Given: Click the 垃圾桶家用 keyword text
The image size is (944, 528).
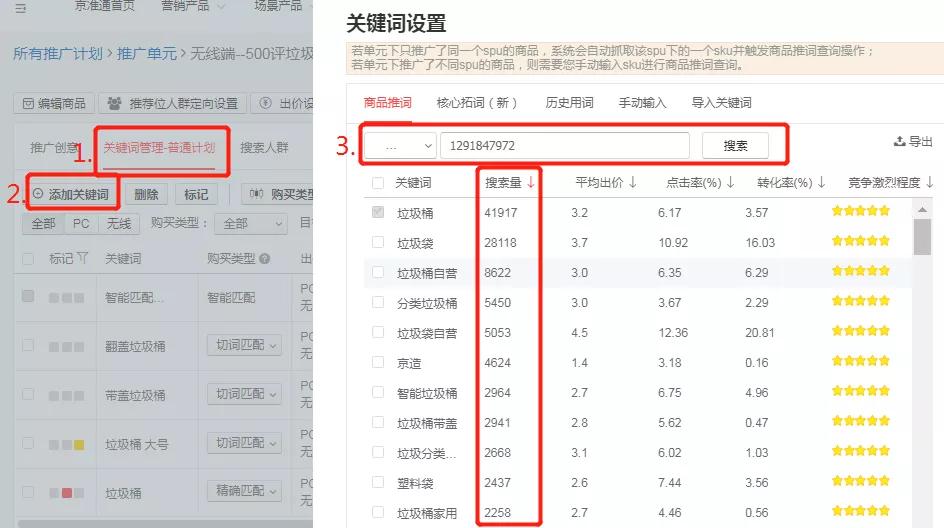Looking at the screenshot, I should [427, 514].
